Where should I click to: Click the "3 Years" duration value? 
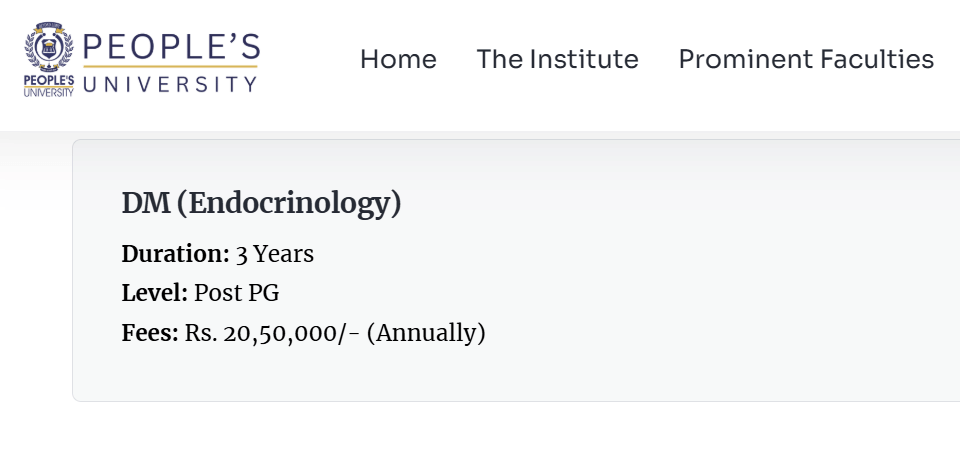274,254
